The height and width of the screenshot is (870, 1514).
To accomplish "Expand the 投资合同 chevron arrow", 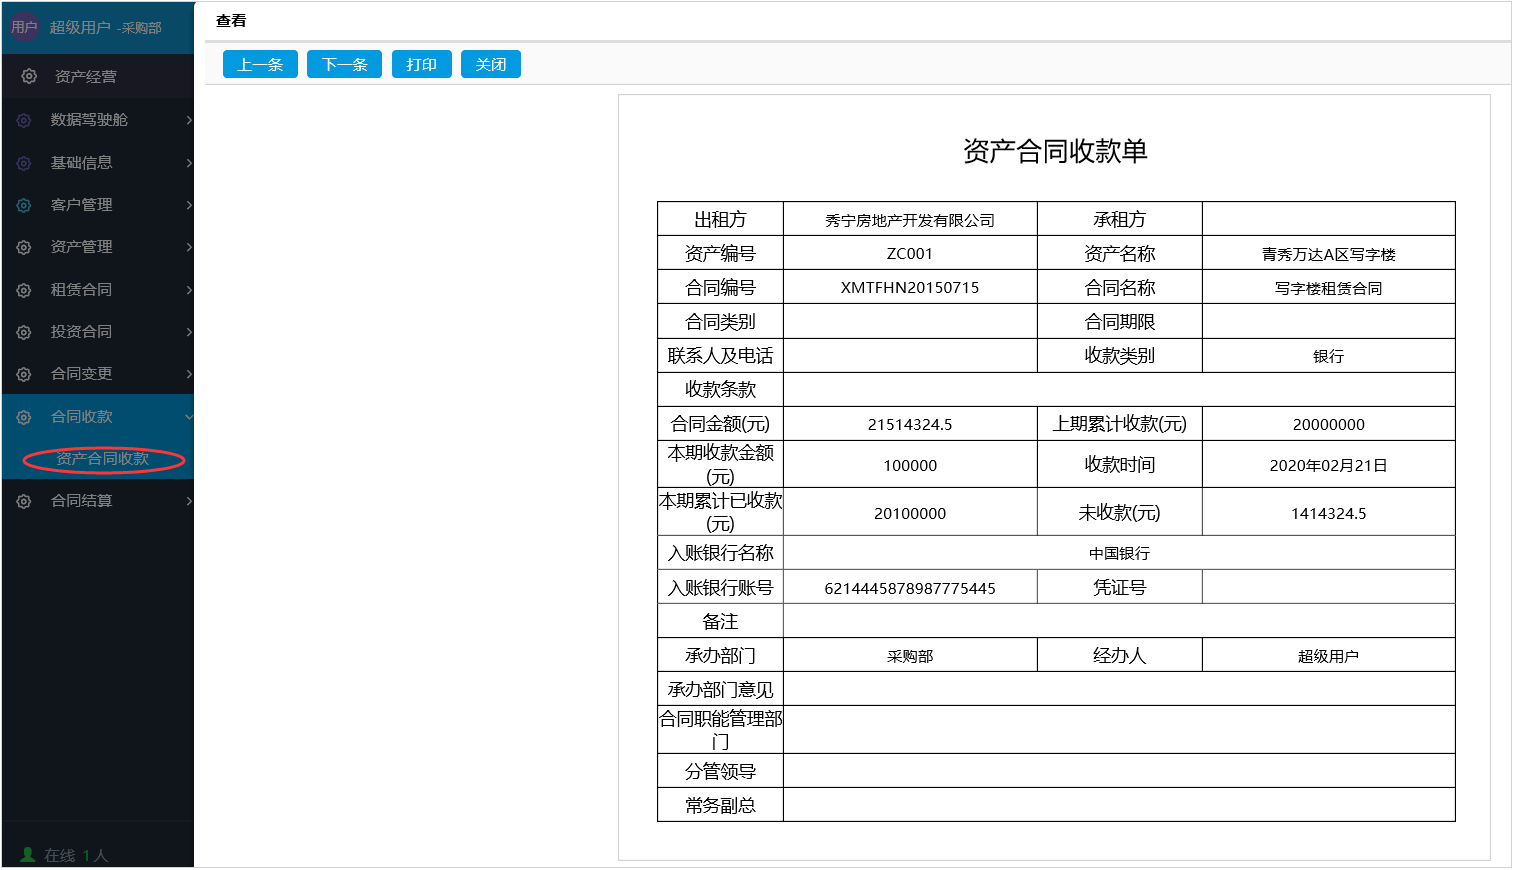I will point(188,332).
